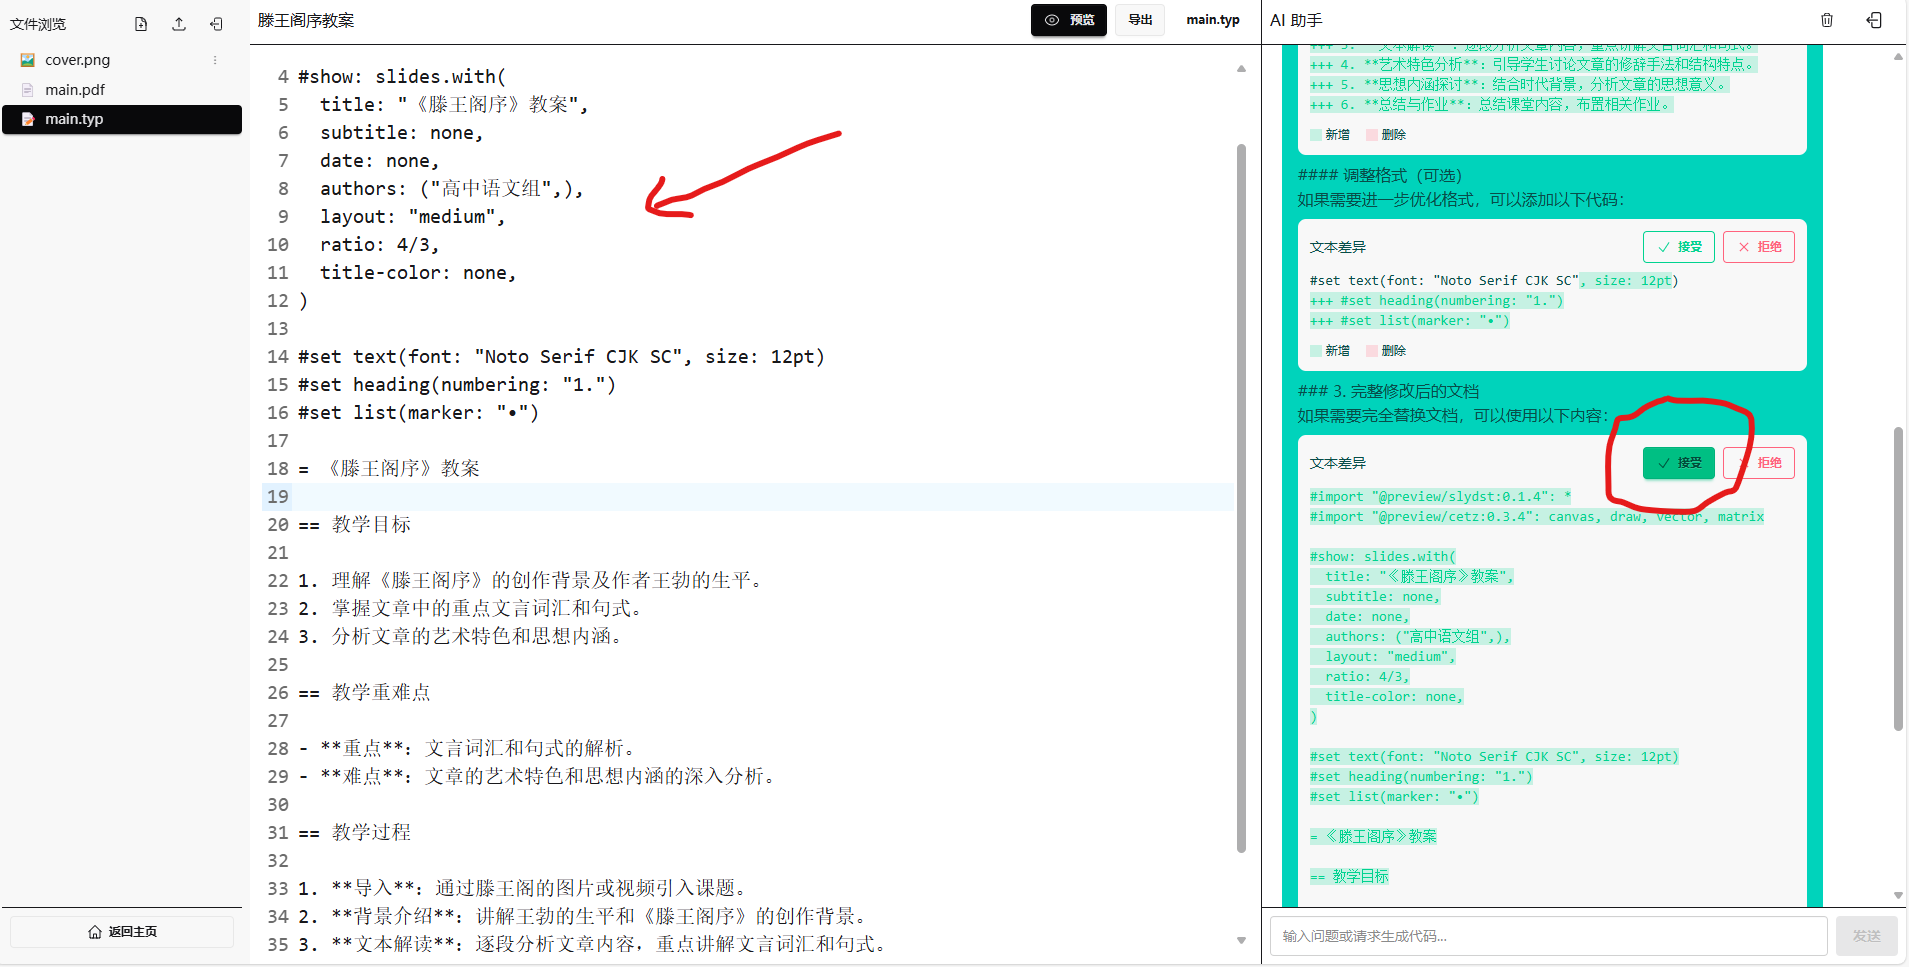Reject the format diff with 拒绝
The height and width of the screenshot is (967, 1909).
click(x=1759, y=247)
